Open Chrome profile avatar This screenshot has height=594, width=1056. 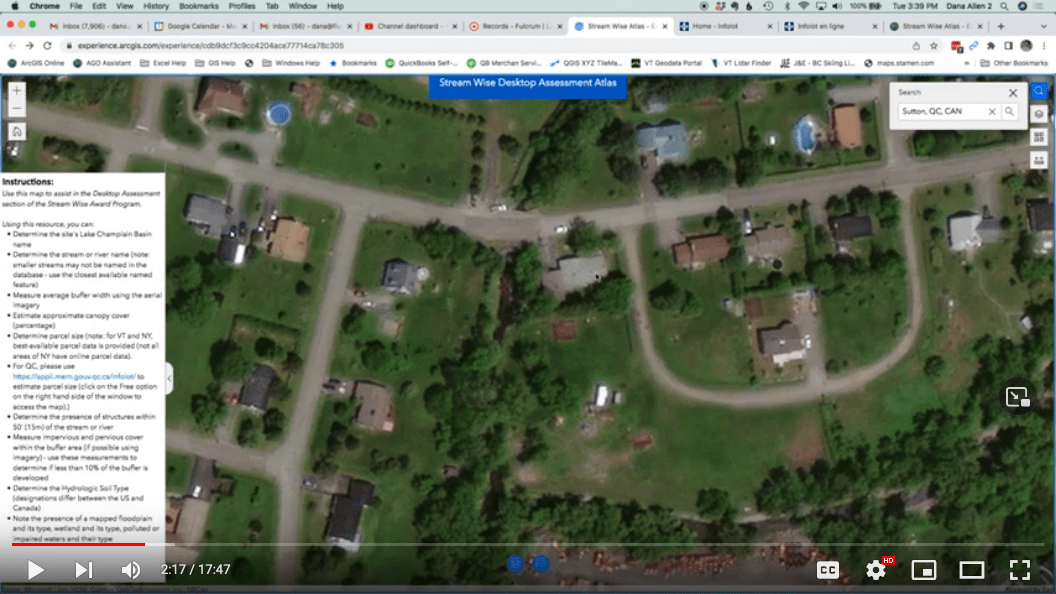1026,46
